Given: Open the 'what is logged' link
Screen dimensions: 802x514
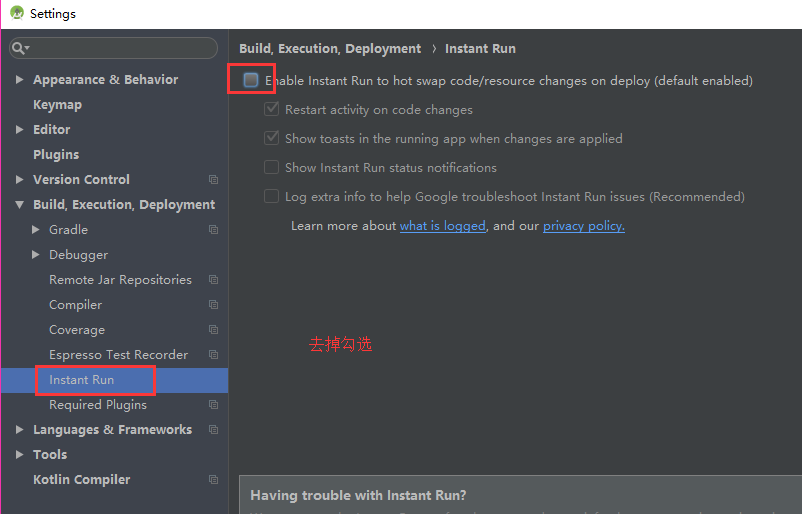Looking at the screenshot, I should coord(442,226).
